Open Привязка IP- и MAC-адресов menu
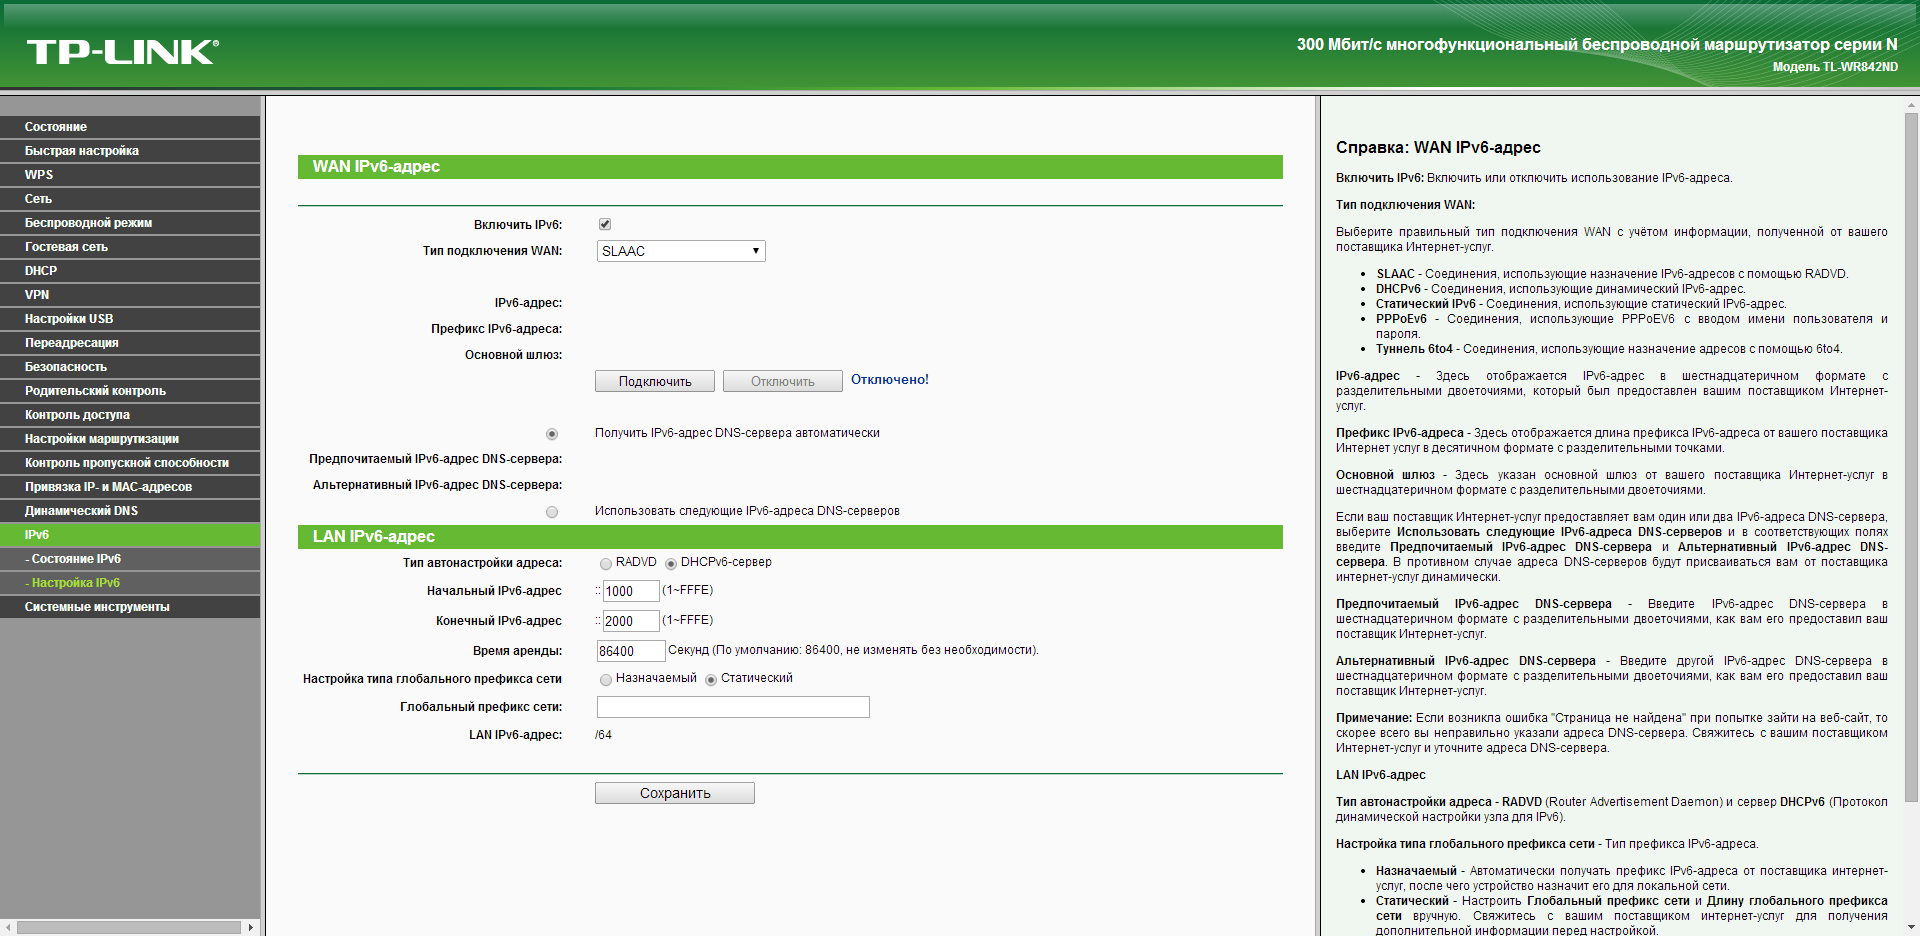Viewport: 1920px width, 936px height. [x=130, y=487]
